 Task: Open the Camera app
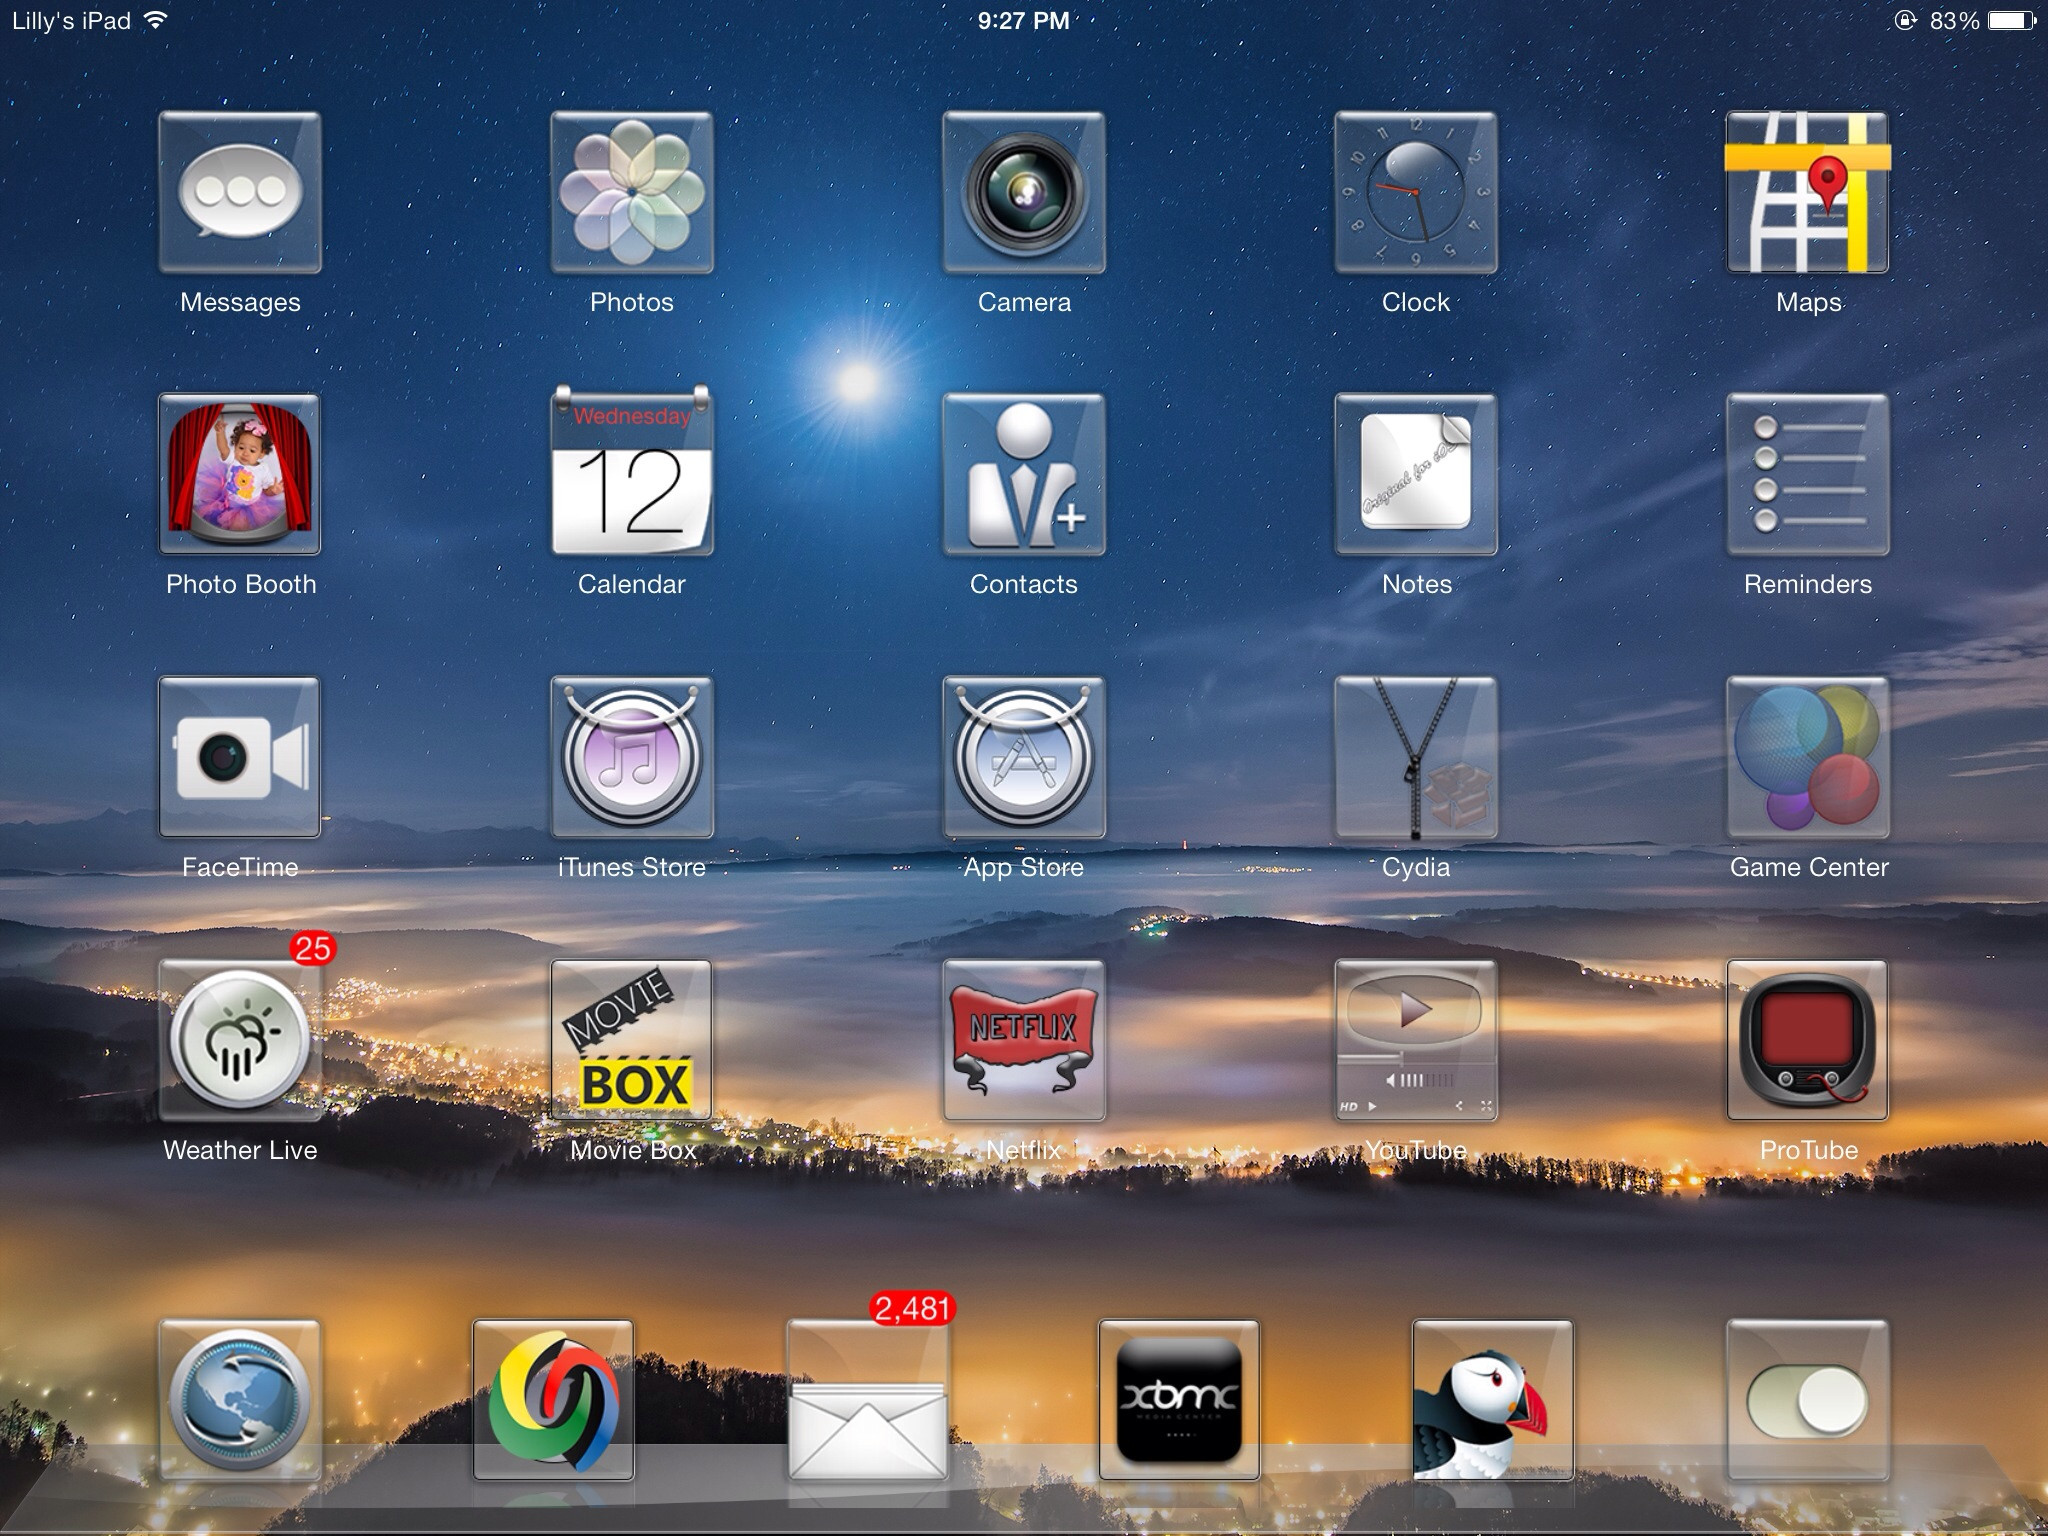tap(1024, 192)
